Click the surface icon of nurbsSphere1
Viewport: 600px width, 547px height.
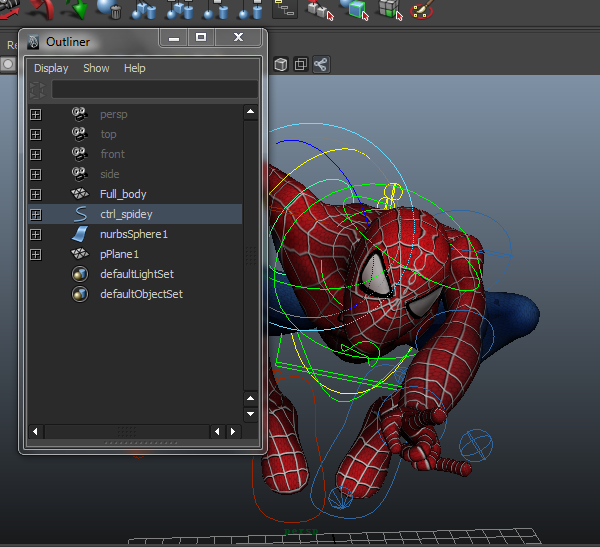pyautogui.click(x=80, y=234)
